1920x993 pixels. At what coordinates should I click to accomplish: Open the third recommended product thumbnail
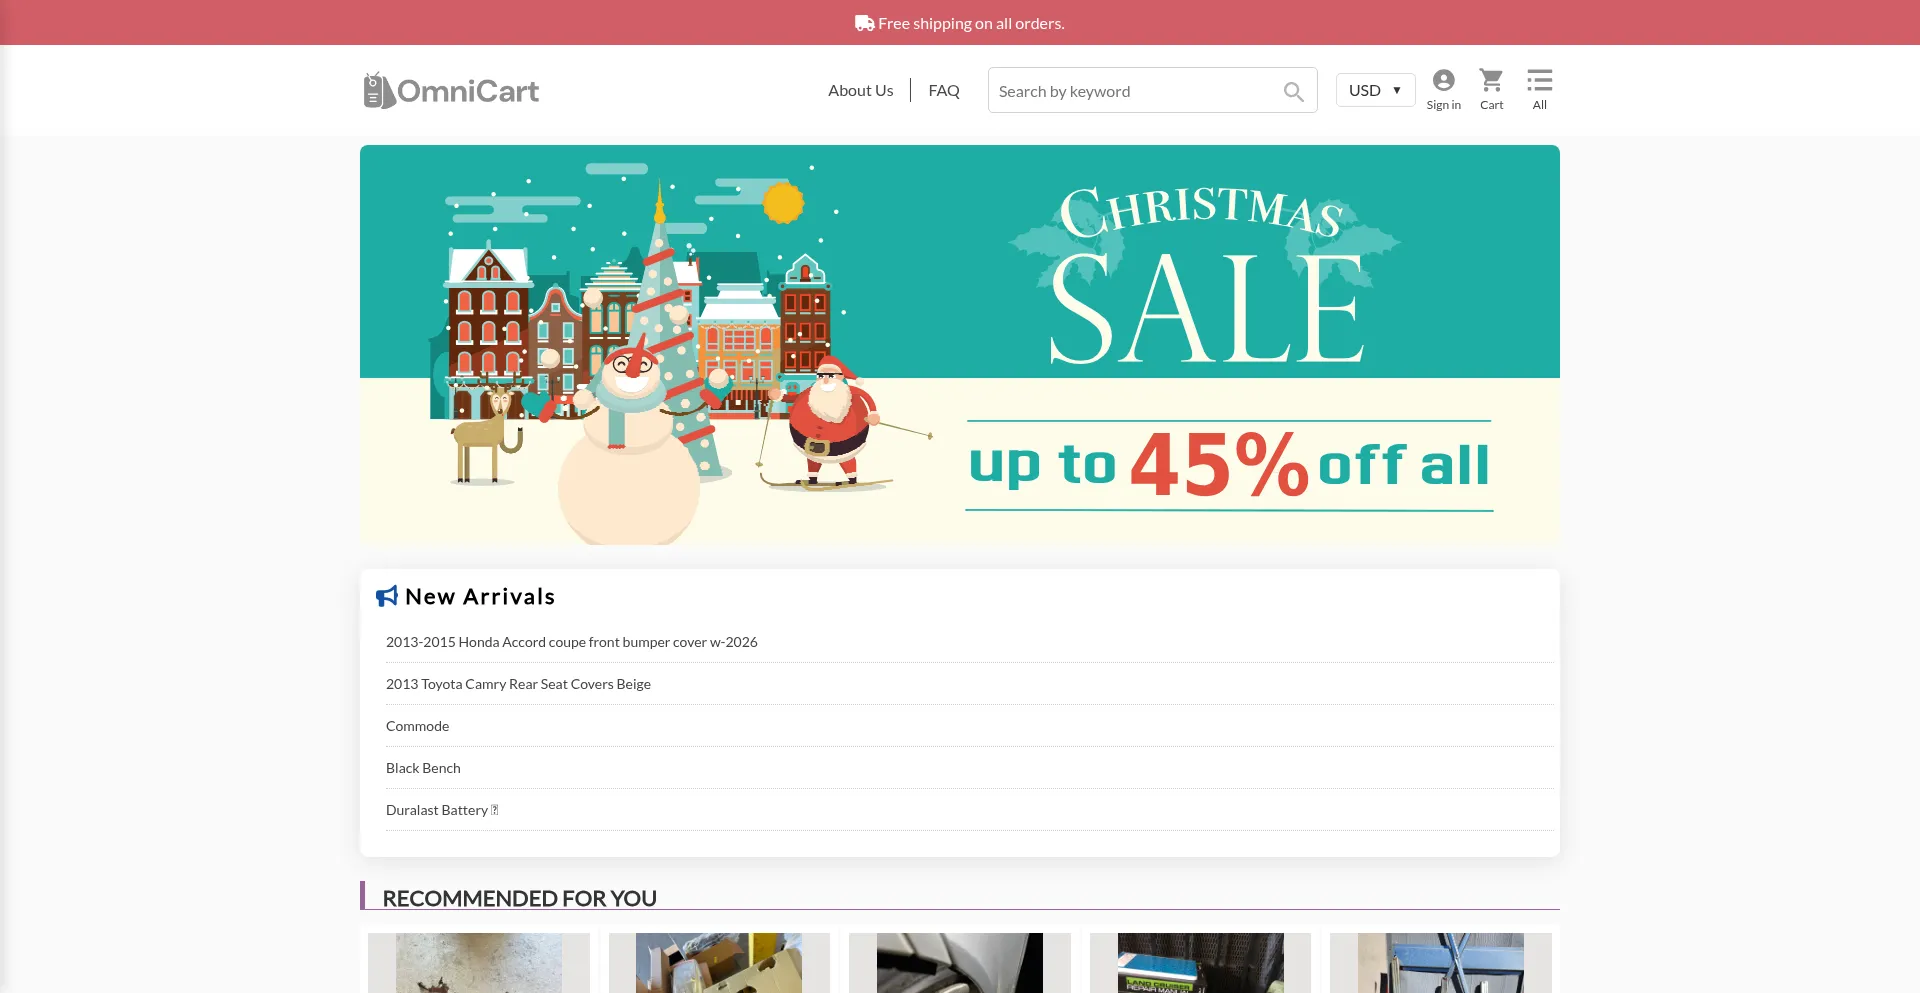[960, 963]
